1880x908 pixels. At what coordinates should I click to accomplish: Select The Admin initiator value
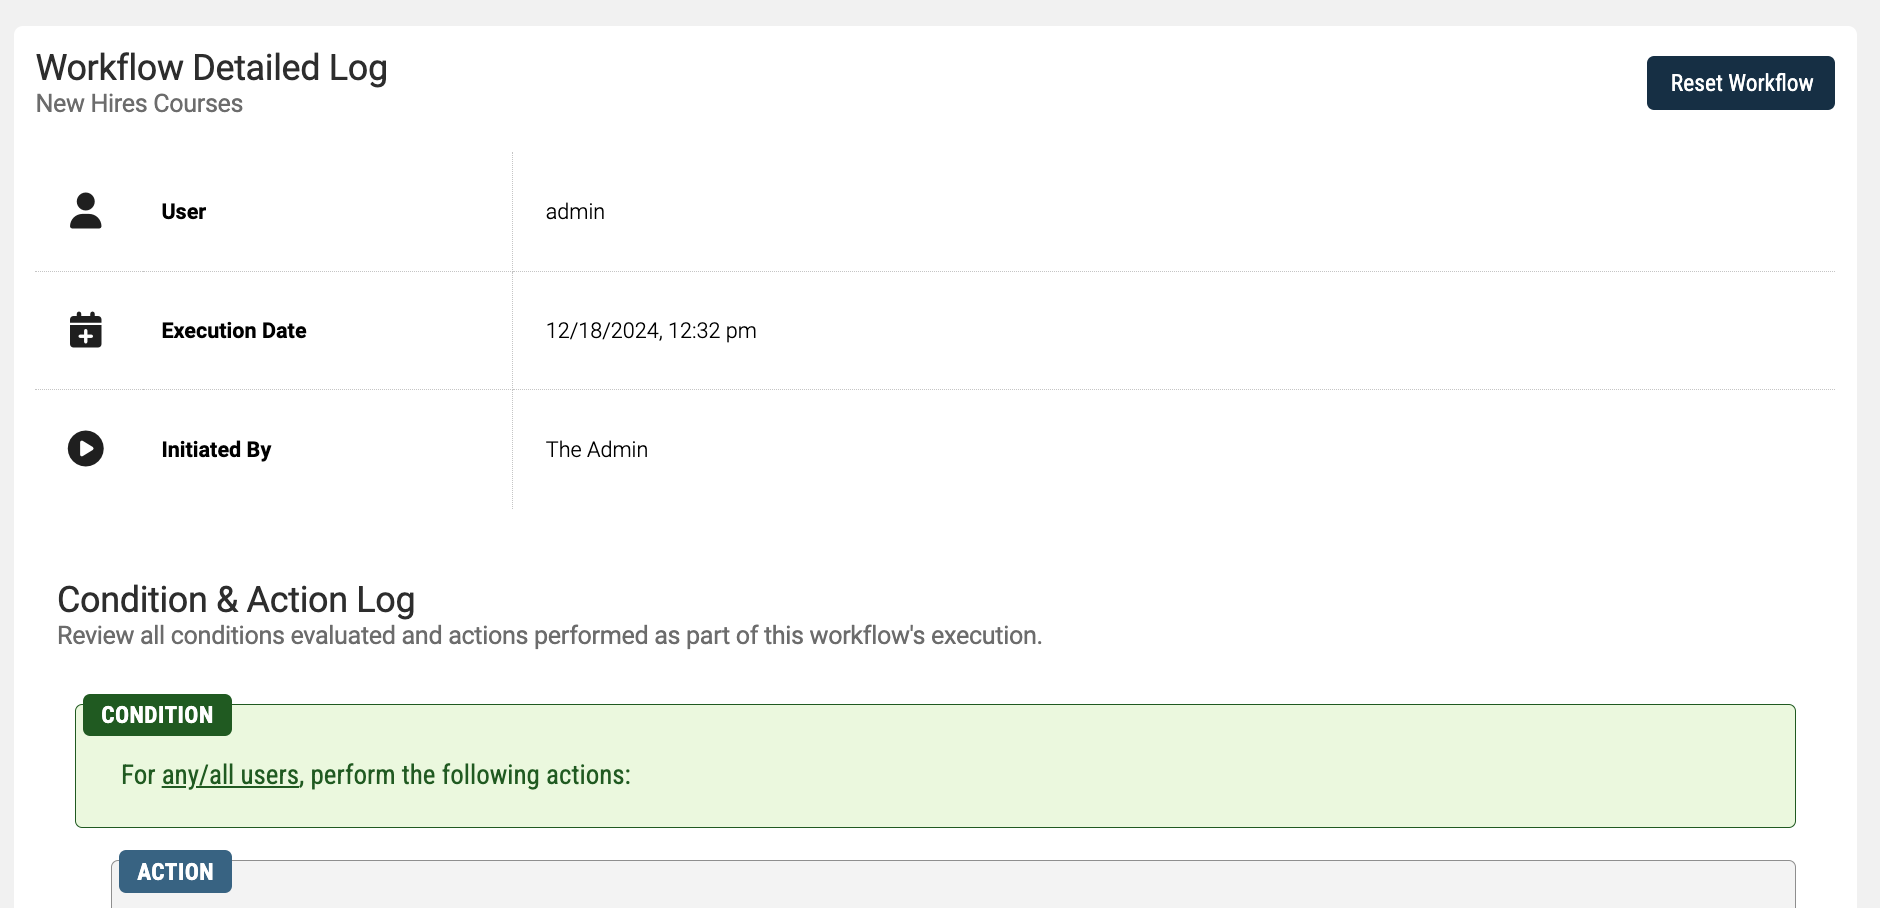click(x=597, y=450)
